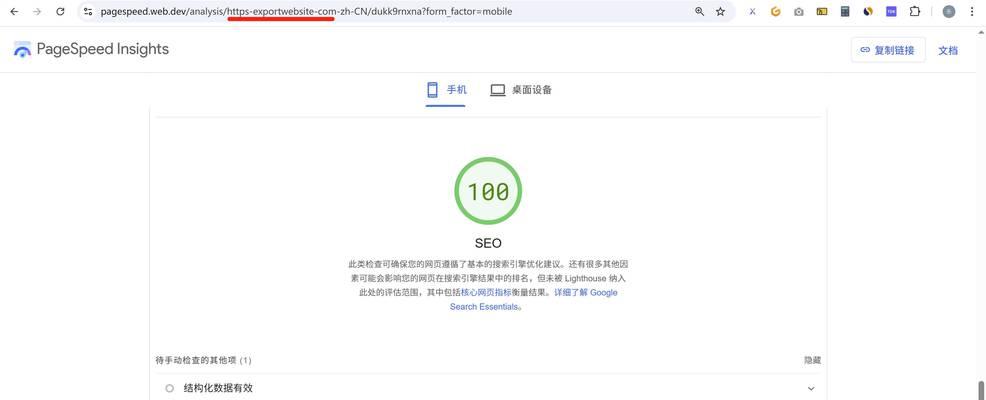The width and height of the screenshot is (986, 400).
Task: Click the chevron on 结构化数据有效 row
Action: pyautogui.click(x=811, y=389)
